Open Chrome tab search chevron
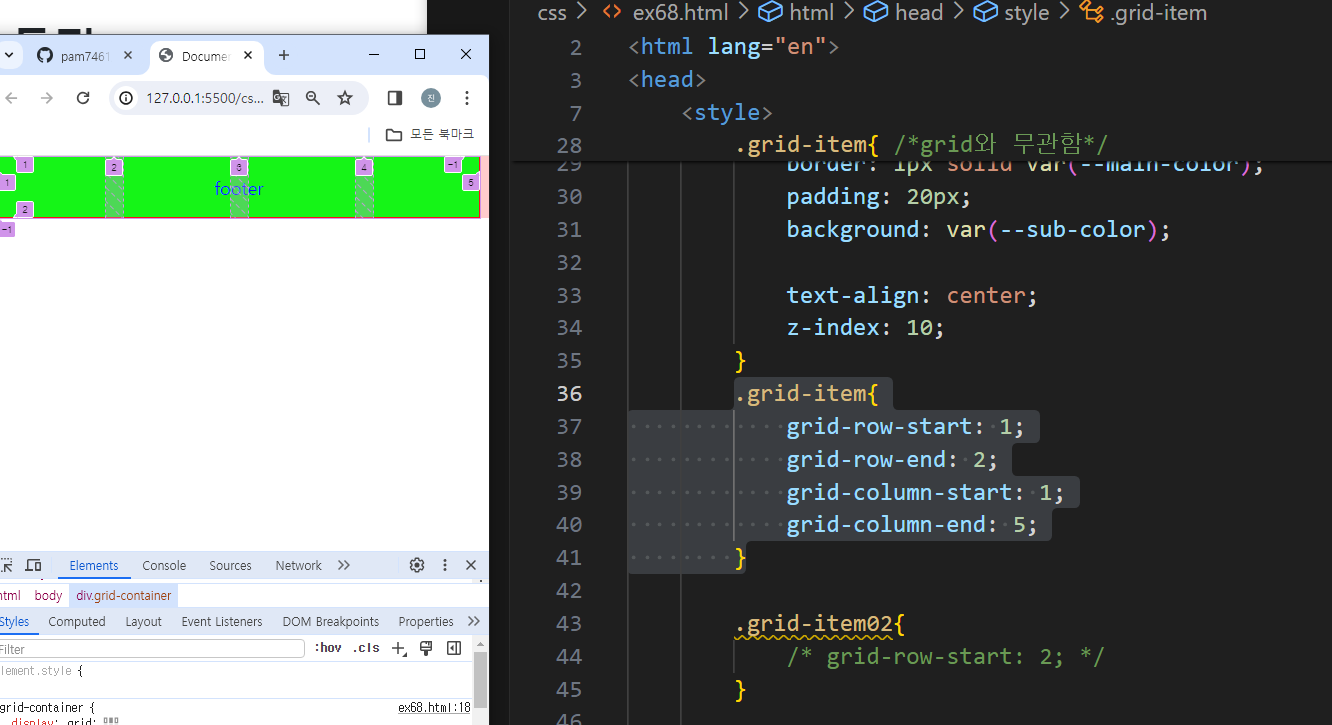This screenshot has height=725, width=1332. pyautogui.click(x=7, y=56)
